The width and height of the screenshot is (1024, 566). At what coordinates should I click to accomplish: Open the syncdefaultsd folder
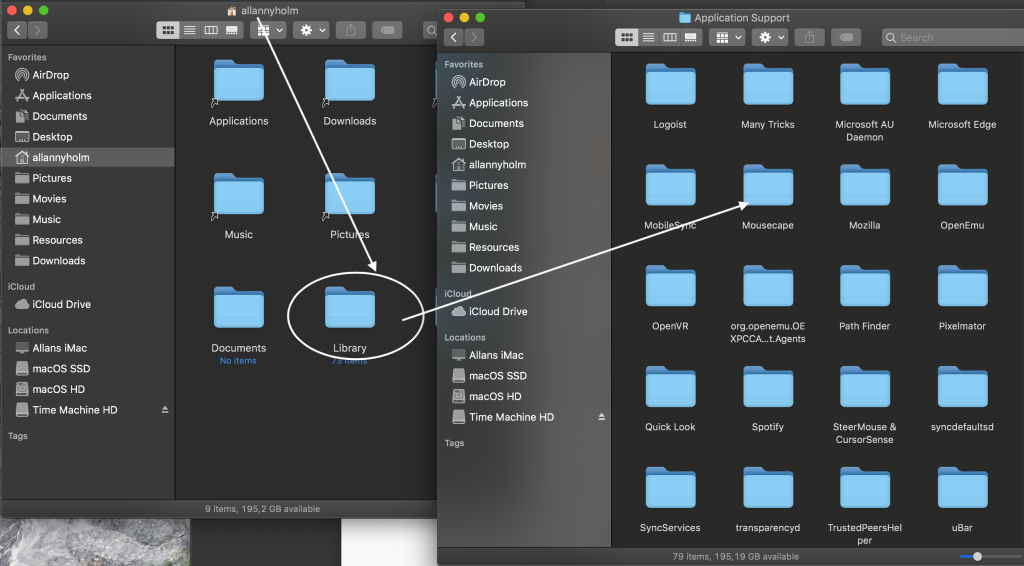pyautogui.click(x=963, y=387)
